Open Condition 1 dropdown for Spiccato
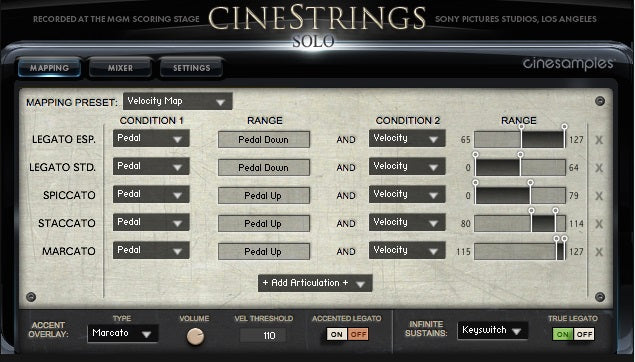 [151, 194]
